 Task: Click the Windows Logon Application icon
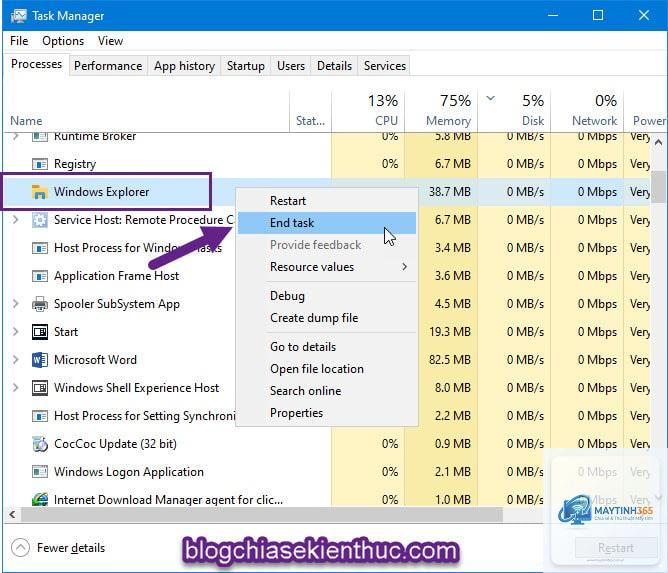(x=40, y=472)
